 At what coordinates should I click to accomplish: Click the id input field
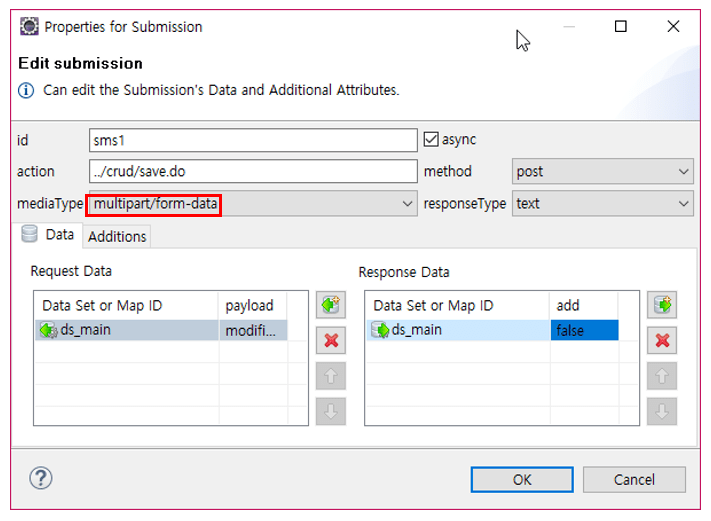pos(252,140)
